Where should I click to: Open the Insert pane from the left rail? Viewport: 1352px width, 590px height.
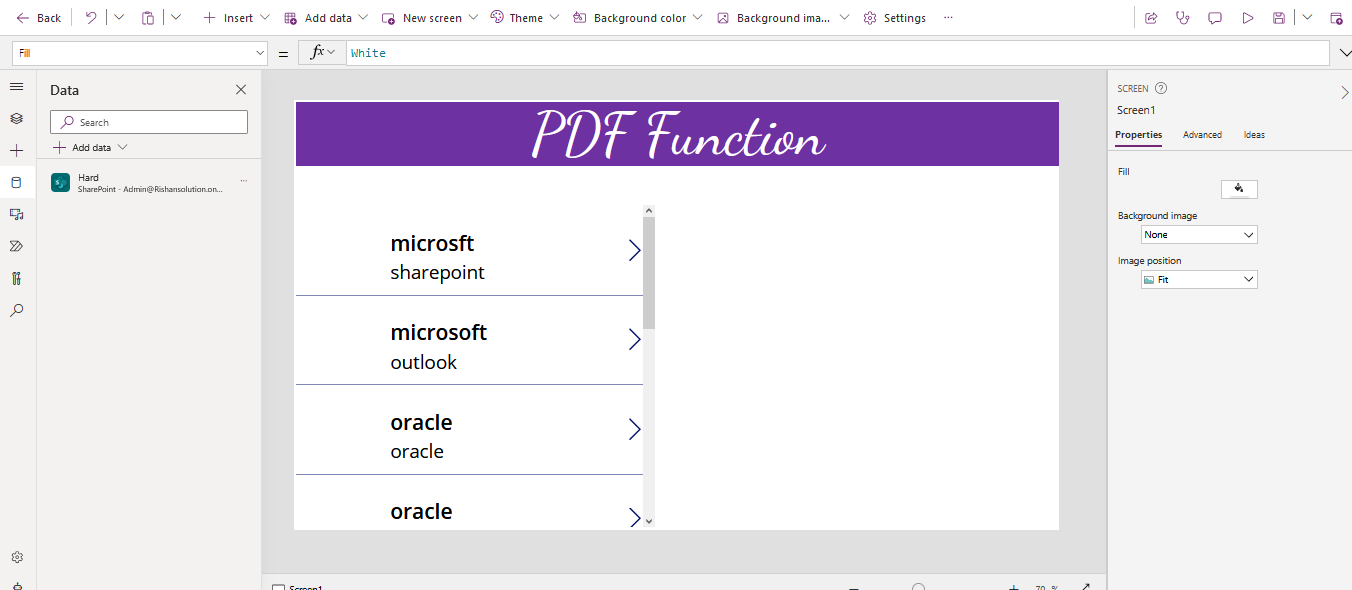coord(16,150)
